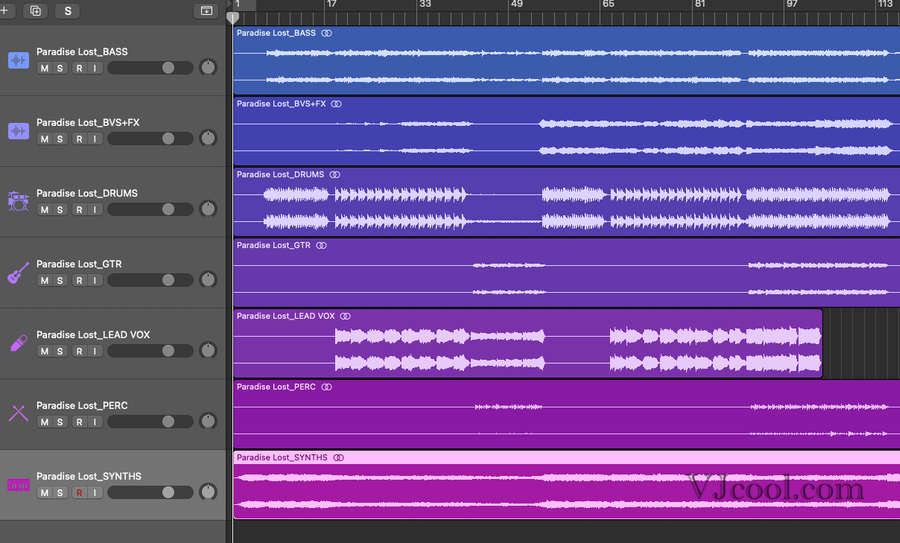Mute the Paradise Lost_BASS track

pyautogui.click(x=44, y=68)
